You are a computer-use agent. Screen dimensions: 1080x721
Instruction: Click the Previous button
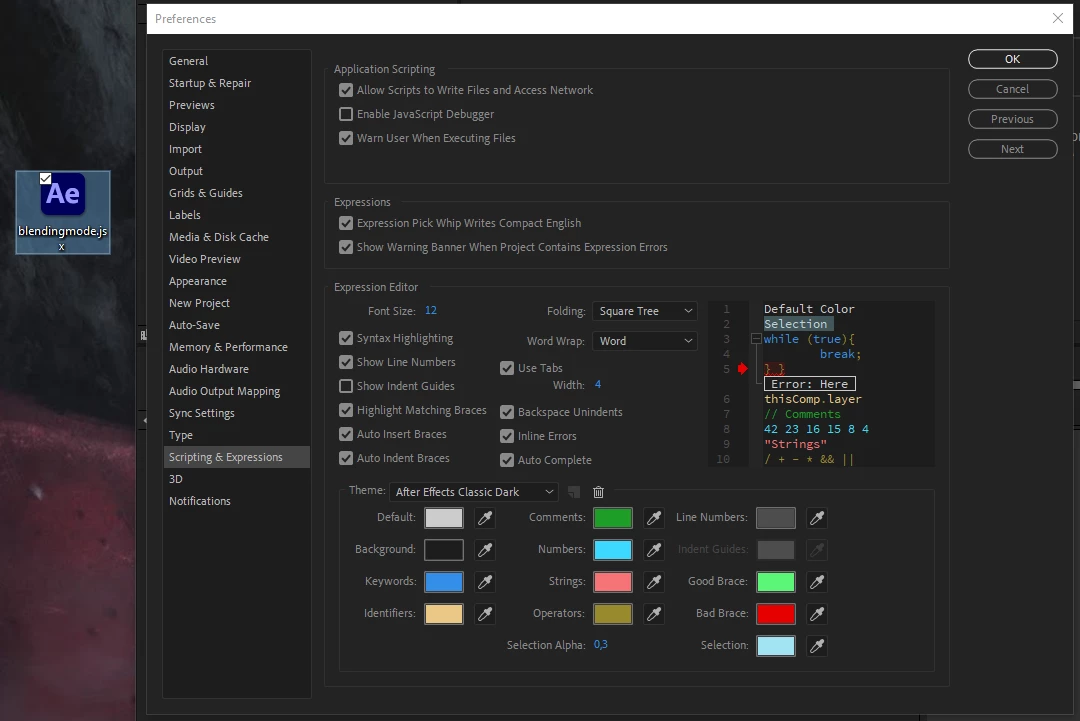(1012, 119)
